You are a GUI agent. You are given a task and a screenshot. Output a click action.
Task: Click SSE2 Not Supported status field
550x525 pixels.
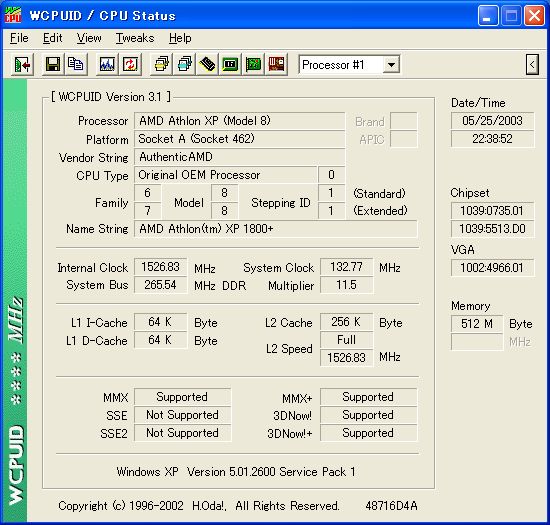[x=182, y=433]
